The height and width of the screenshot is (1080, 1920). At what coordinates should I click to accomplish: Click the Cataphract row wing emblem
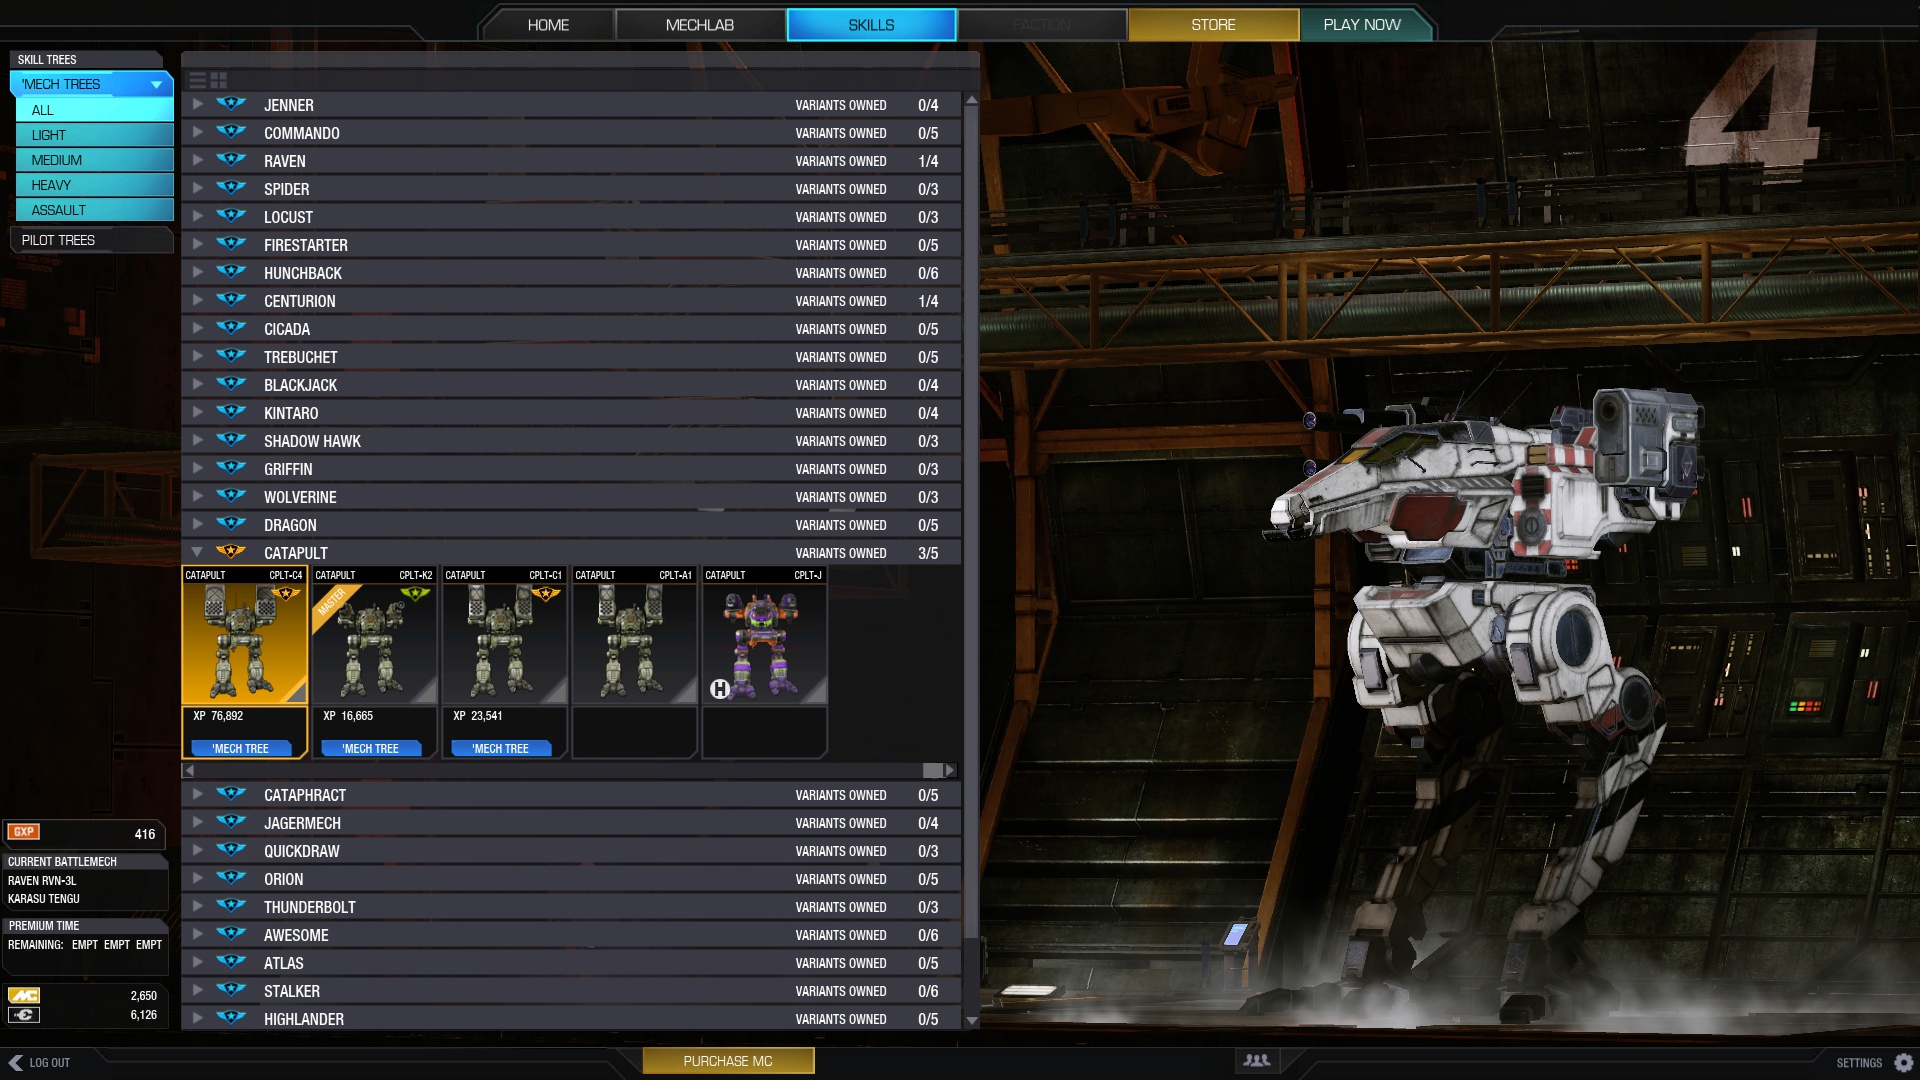(x=231, y=794)
